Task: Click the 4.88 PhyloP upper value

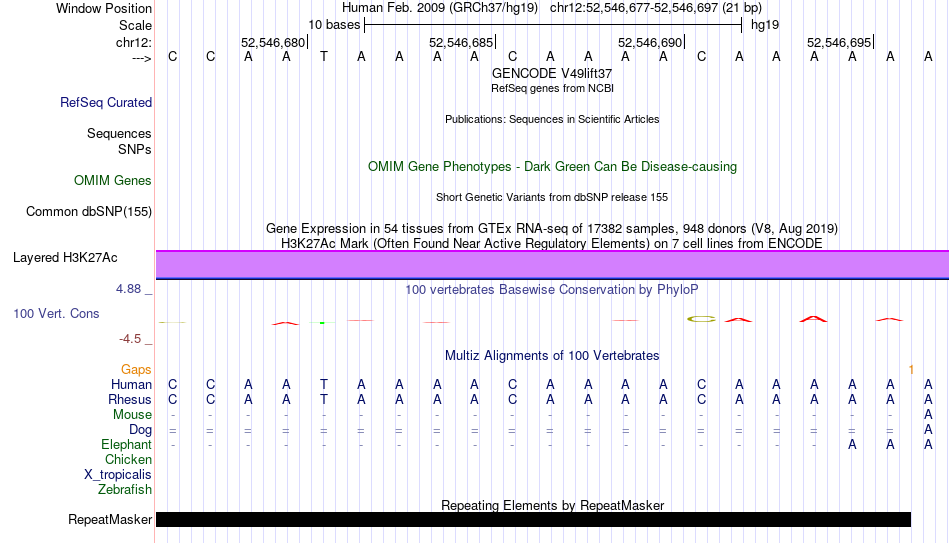Action: 129,289
